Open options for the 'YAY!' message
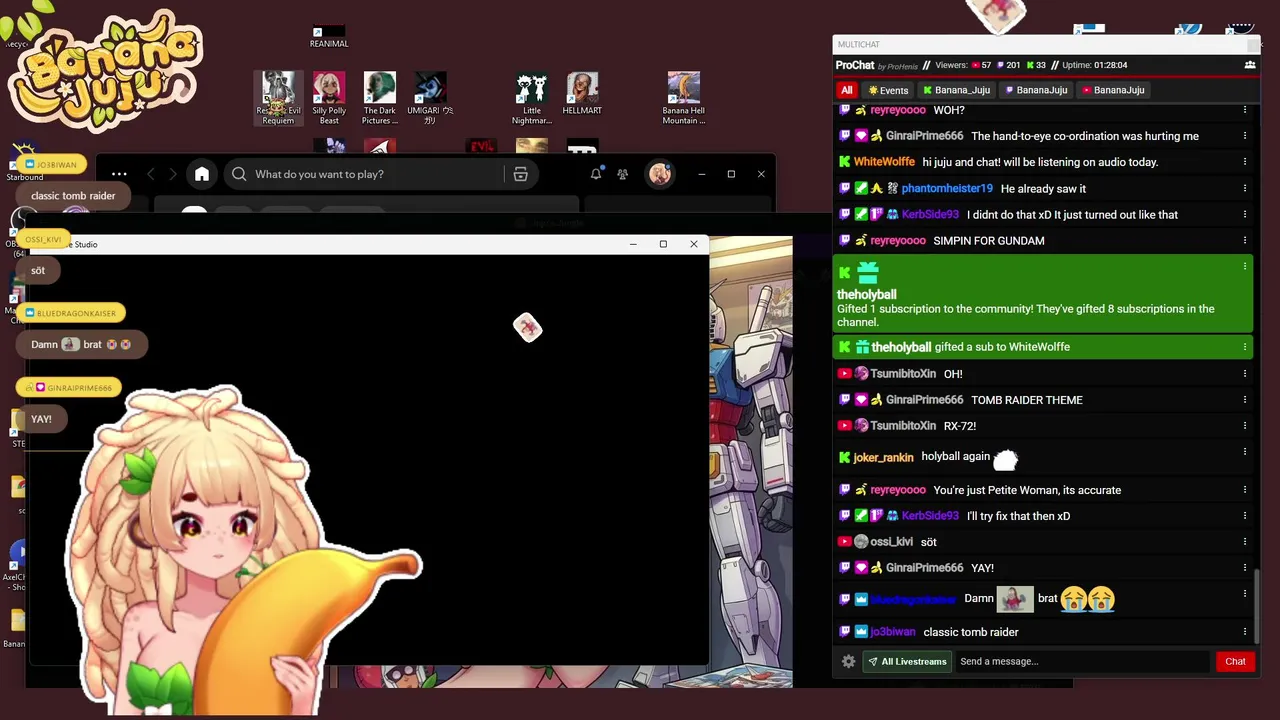The width and height of the screenshot is (1280, 720). point(1245,567)
